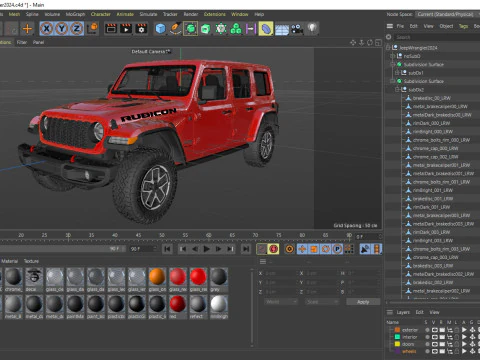This screenshot has height=360, width=480.
Task: Click the green Extrude generator icon
Action: click(205, 29)
